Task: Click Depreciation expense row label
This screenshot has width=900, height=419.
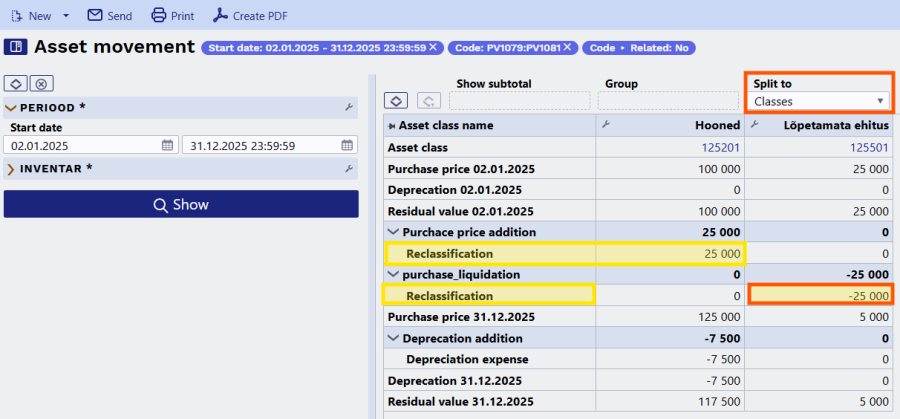Action: coord(467,359)
